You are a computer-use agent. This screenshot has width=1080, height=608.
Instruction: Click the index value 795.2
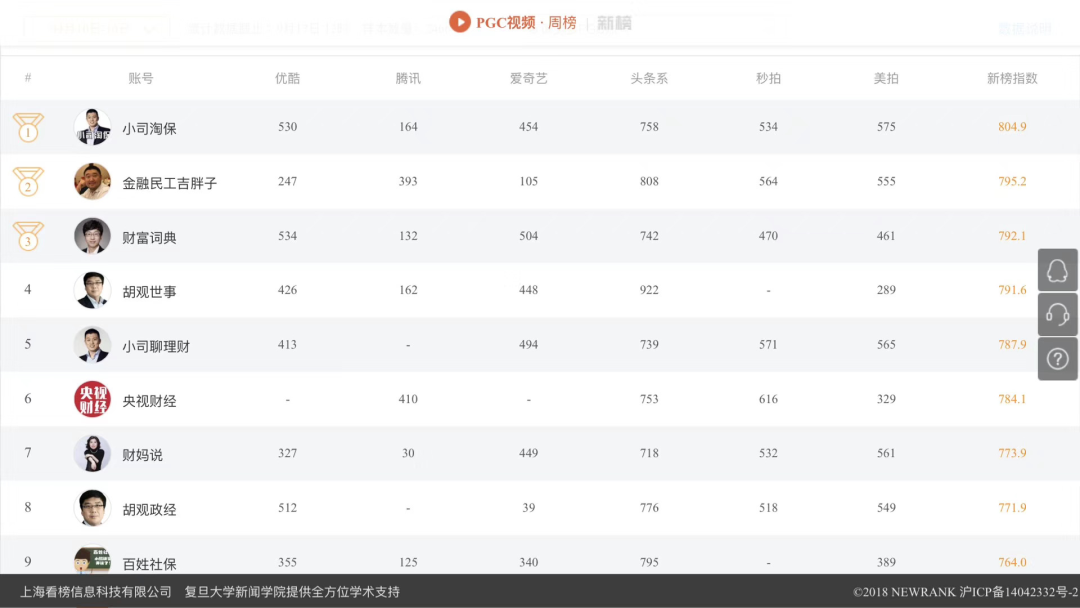tap(1012, 181)
